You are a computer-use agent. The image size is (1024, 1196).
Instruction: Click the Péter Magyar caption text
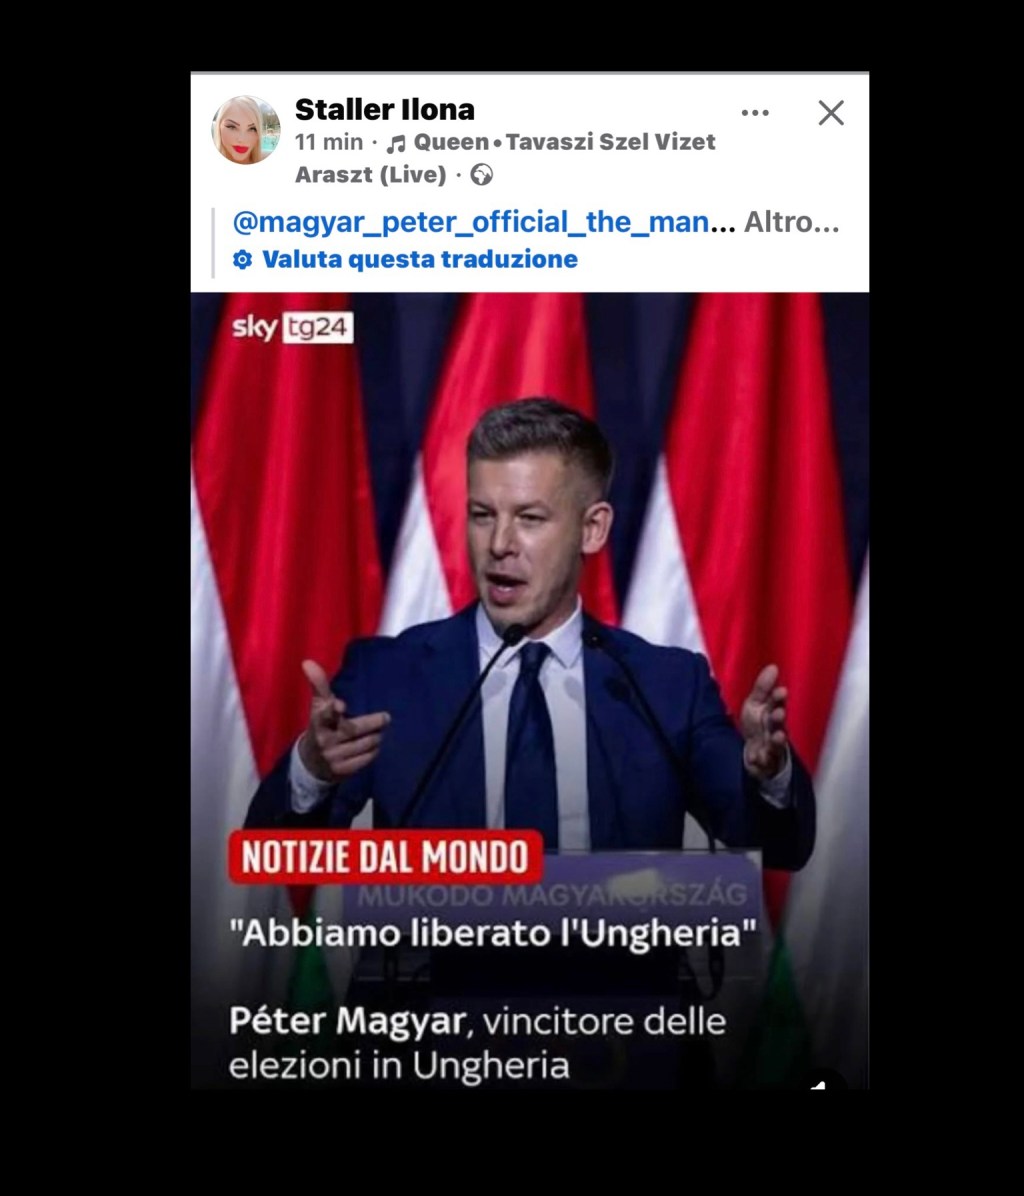(477, 1043)
